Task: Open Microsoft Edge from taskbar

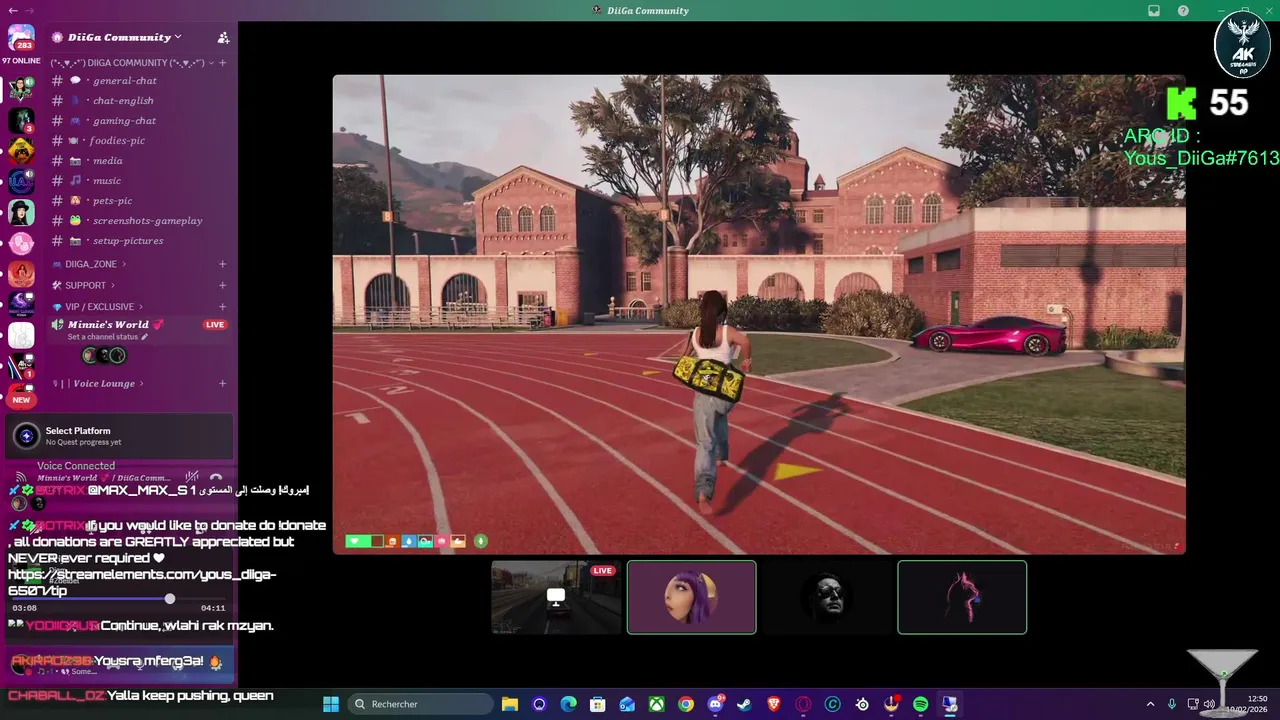Action: click(x=568, y=704)
